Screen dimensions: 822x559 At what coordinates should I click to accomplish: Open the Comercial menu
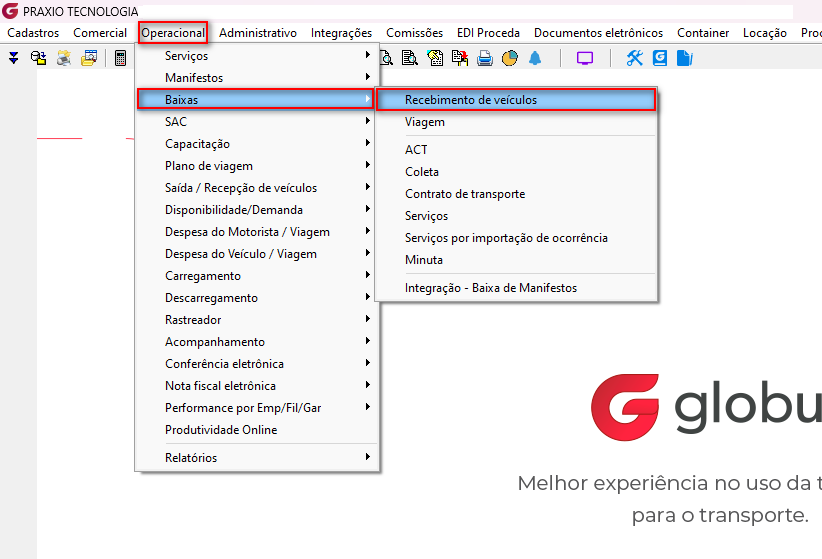pos(100,33)
